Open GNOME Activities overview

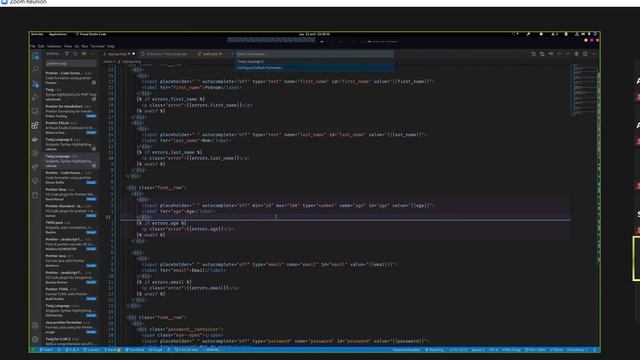tap(37, 34)
